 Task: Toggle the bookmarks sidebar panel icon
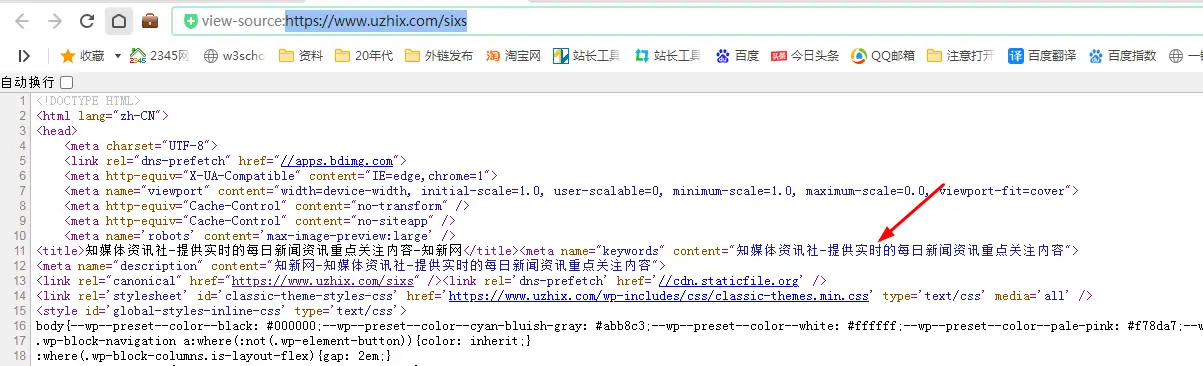point(25,56)
